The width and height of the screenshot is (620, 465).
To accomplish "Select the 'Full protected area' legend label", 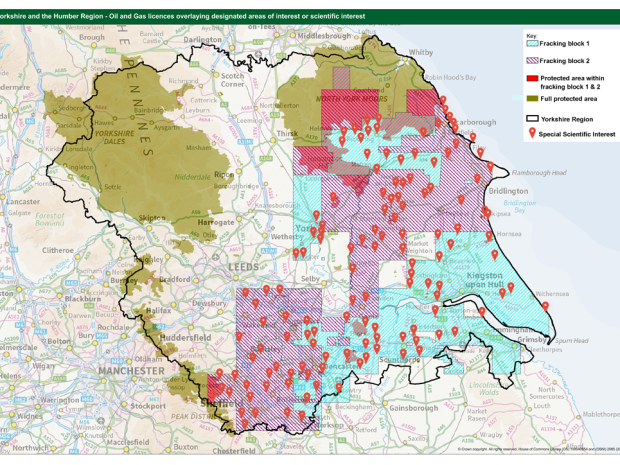I will (569, 99).
